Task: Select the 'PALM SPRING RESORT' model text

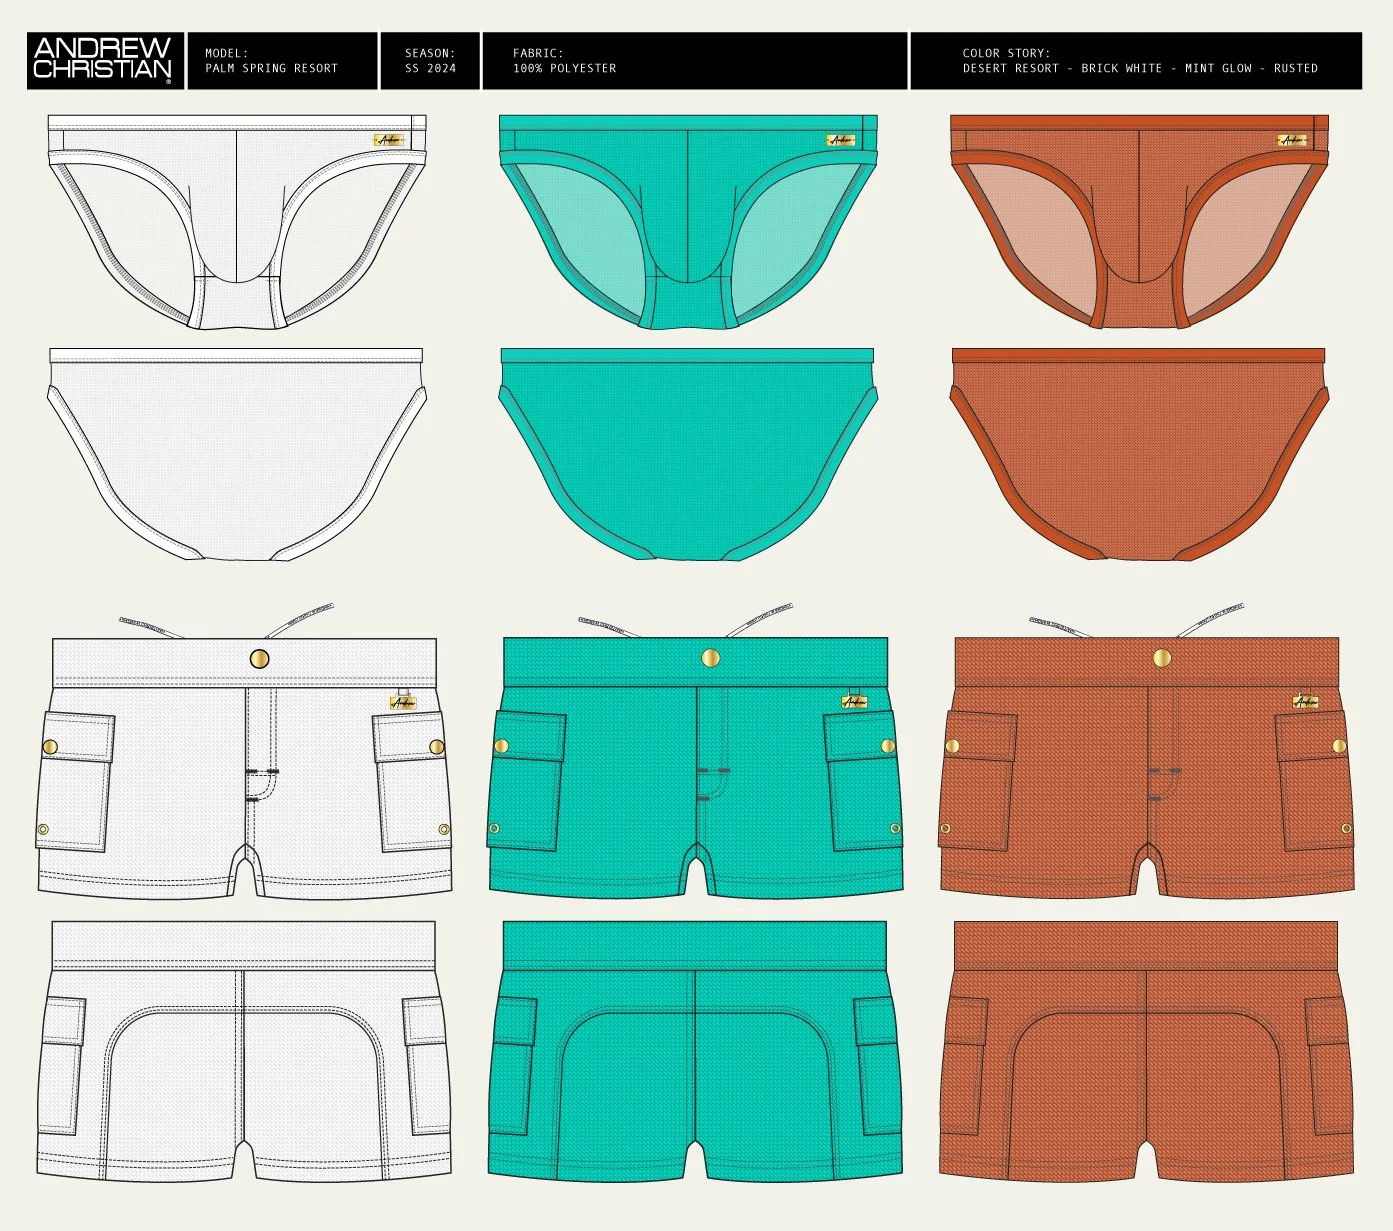Action: tap(271, 68)
